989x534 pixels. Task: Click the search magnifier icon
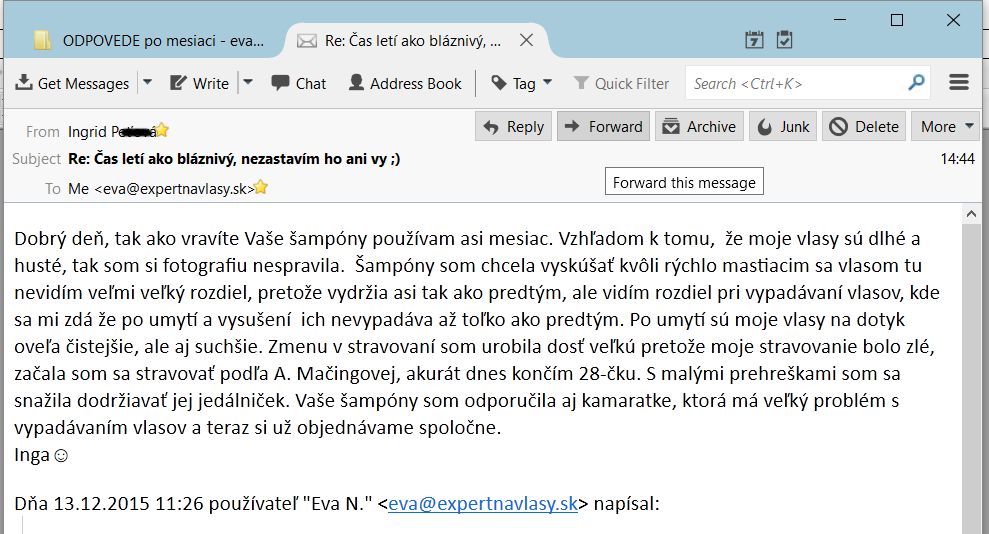pos(916,83)
